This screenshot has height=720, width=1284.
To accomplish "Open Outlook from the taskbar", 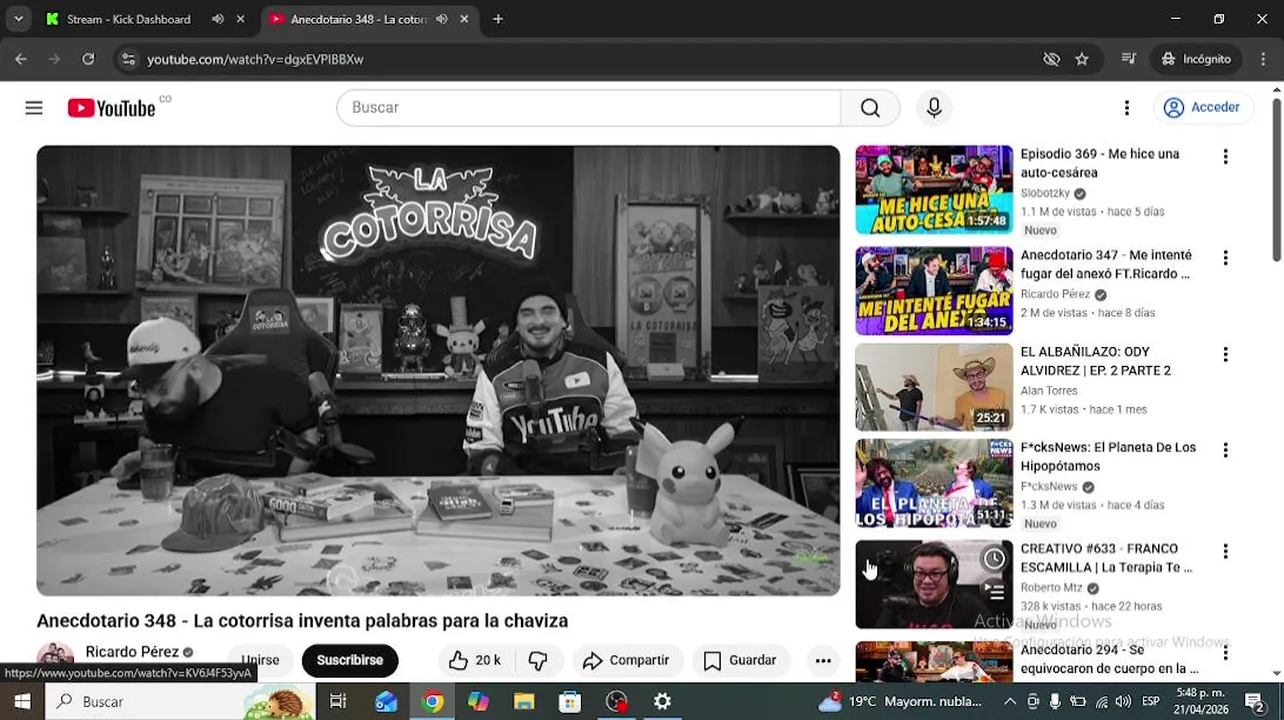I will click(x=386, y=701).
